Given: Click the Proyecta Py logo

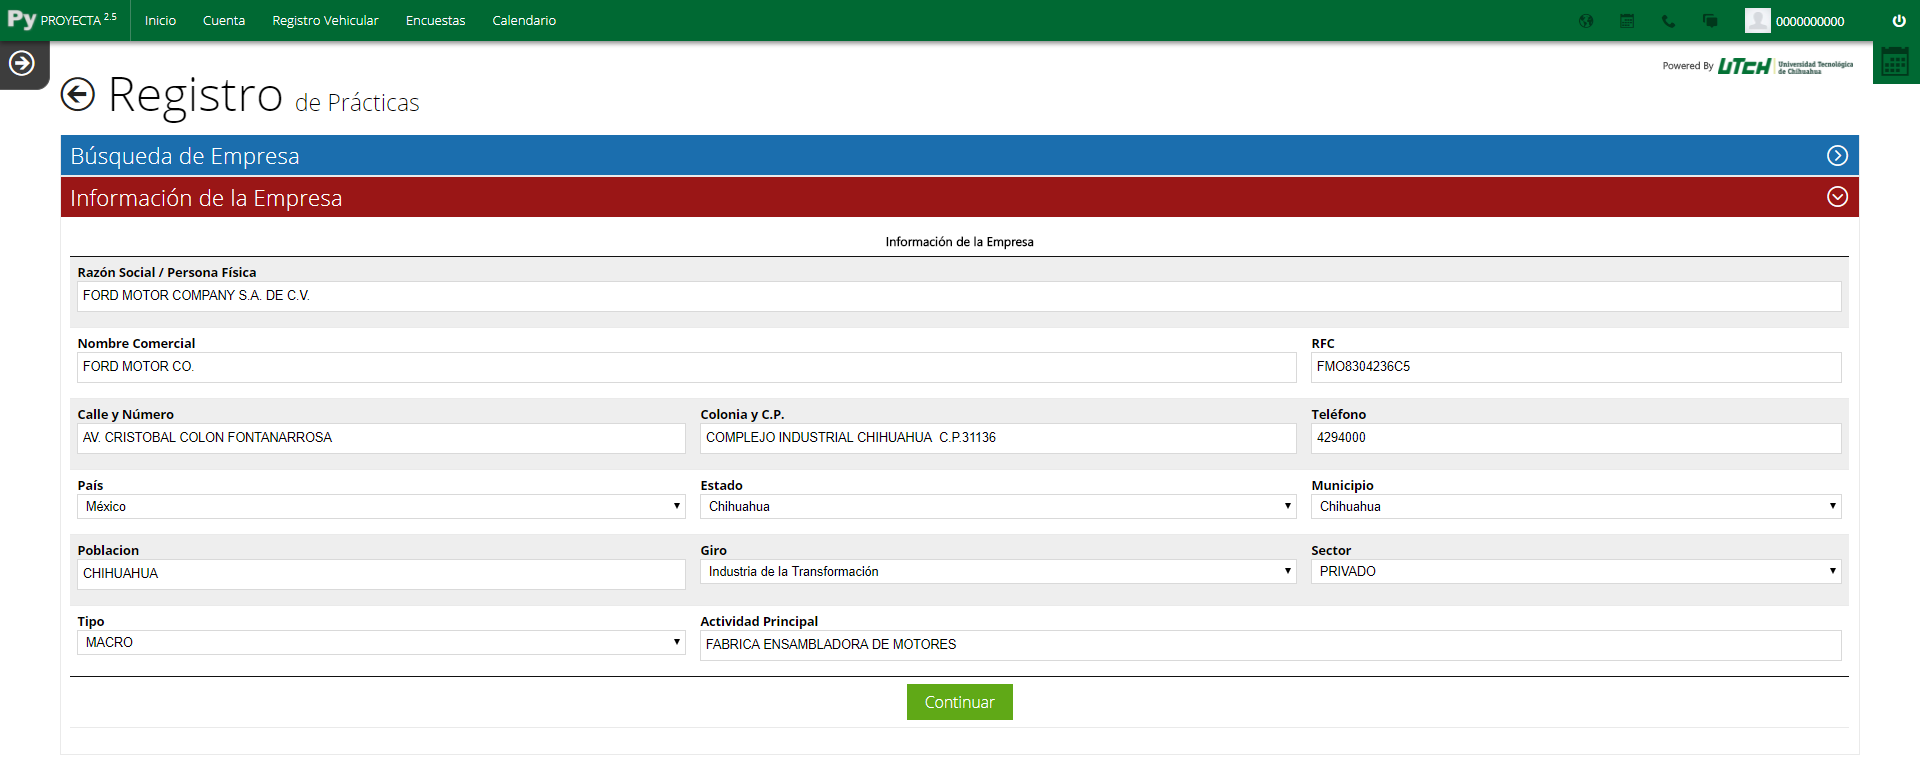Looking at the screenshot, I should click(x=62, y=20).
